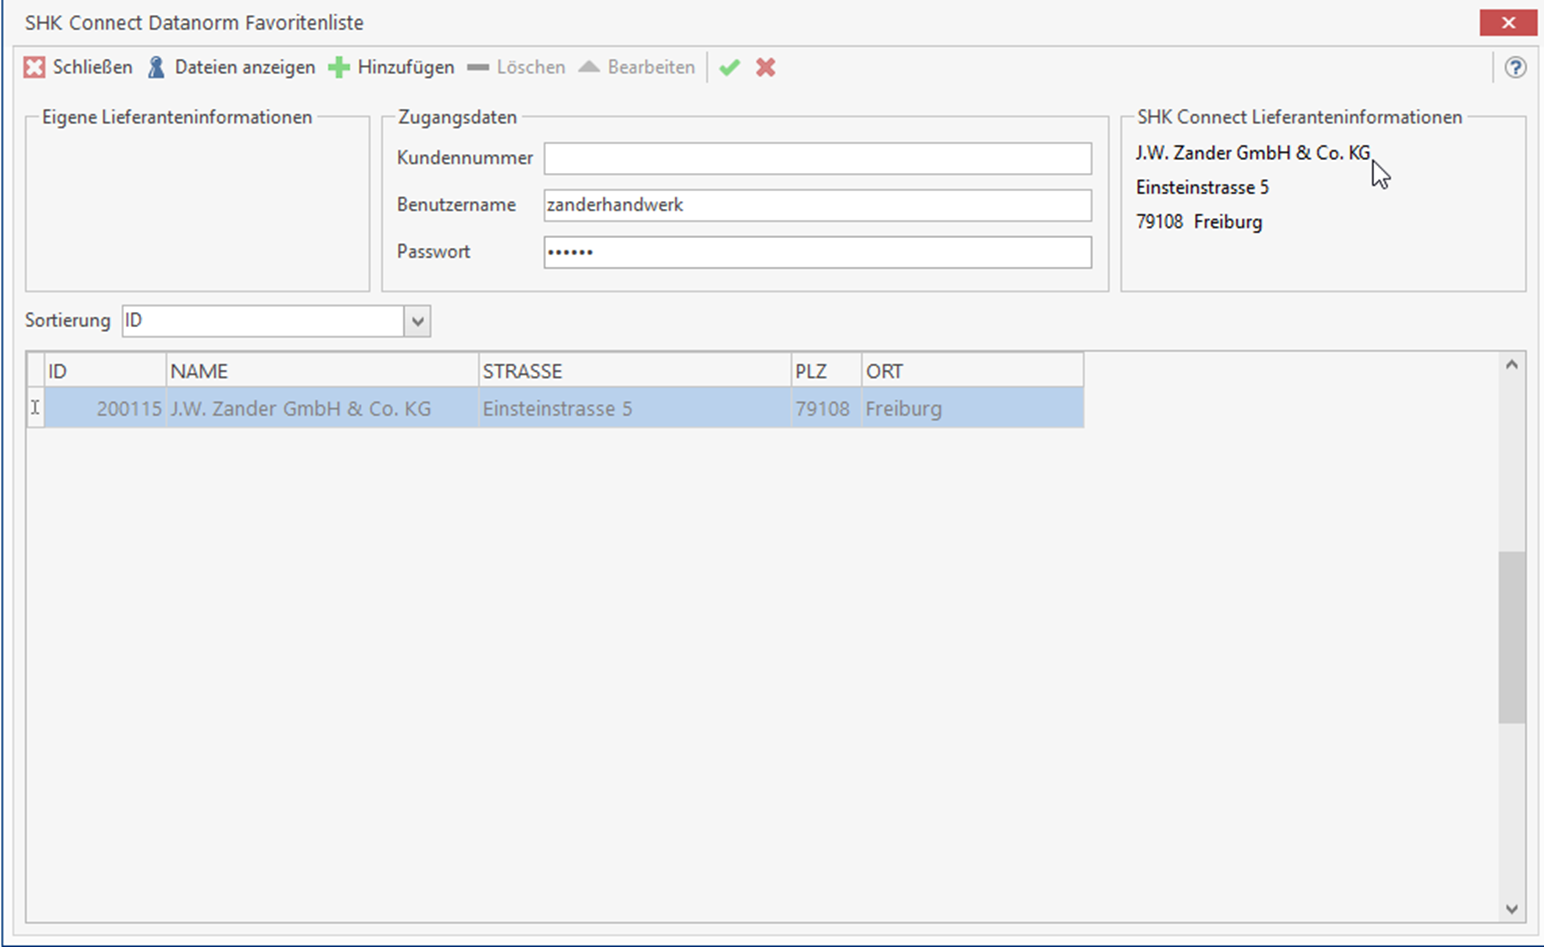1544x947 pixels.
Task: Click the green plus Hinzufügen icon
Action: (339, 67)
